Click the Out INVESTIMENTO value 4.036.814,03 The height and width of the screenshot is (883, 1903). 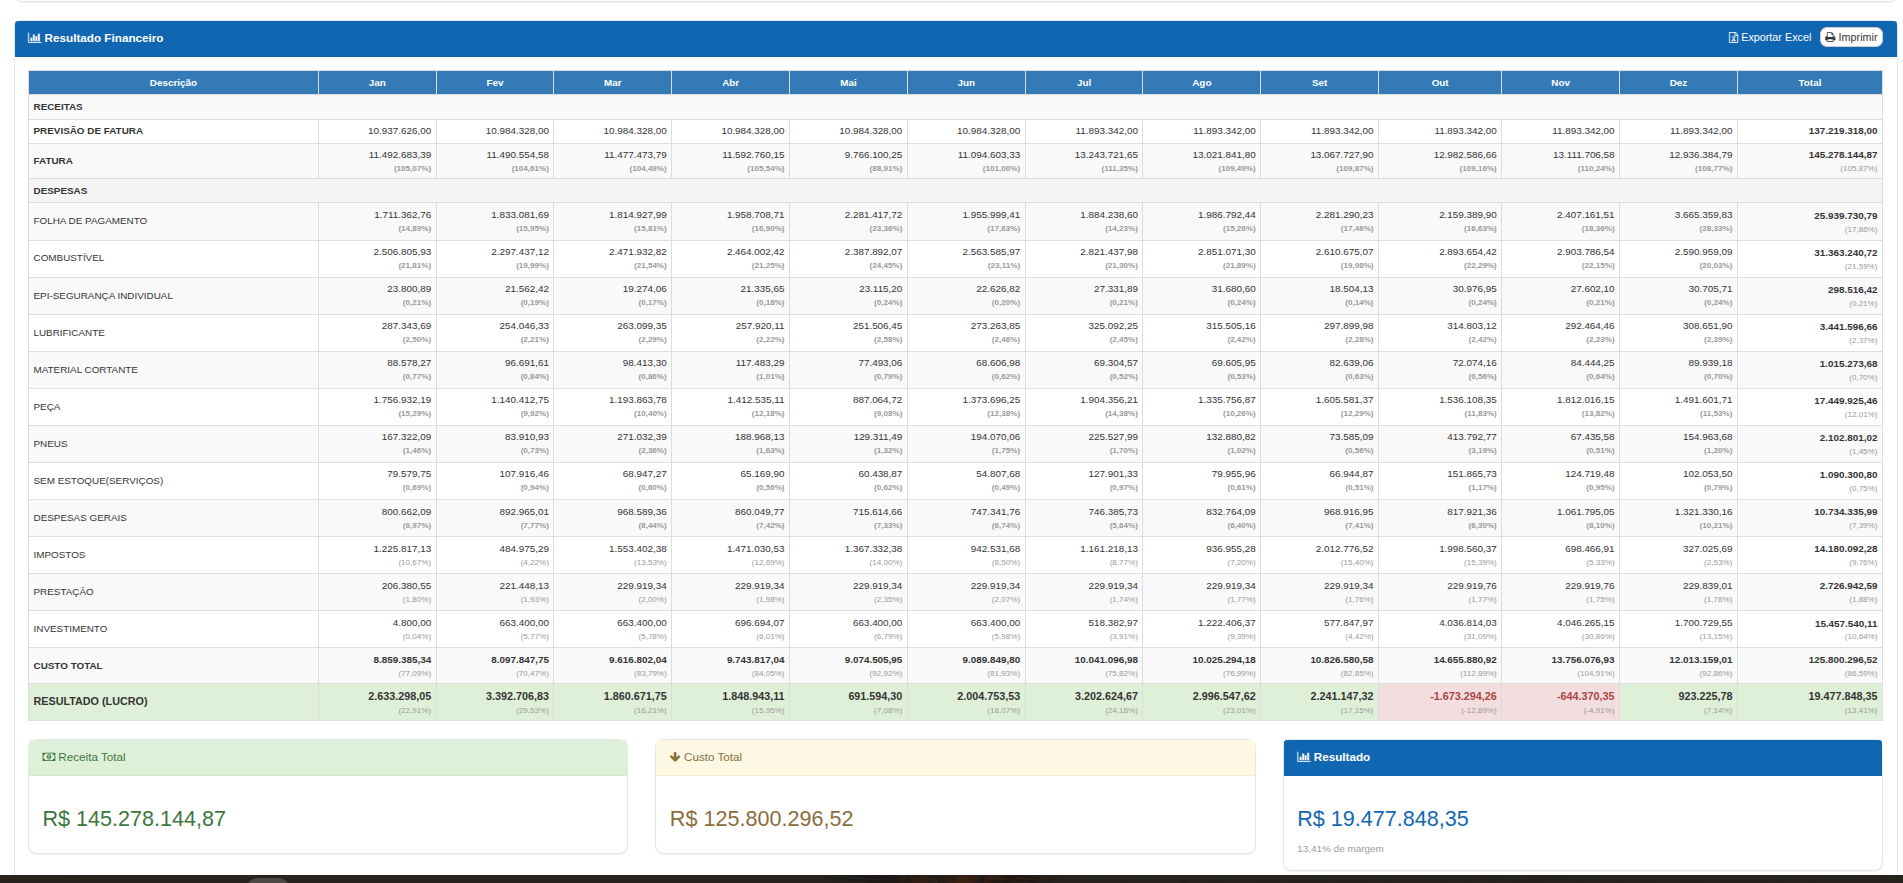click(x=1468, y=622)
